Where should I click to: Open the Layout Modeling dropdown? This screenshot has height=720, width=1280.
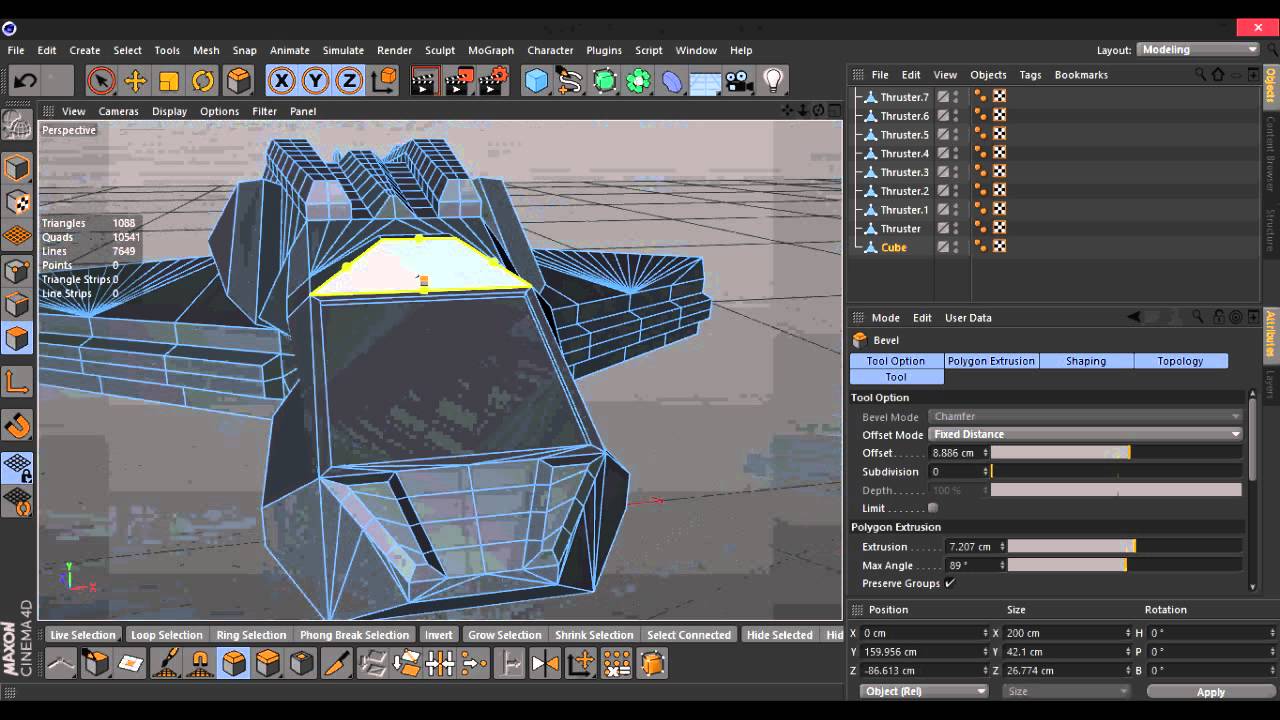click(1198, 50)
